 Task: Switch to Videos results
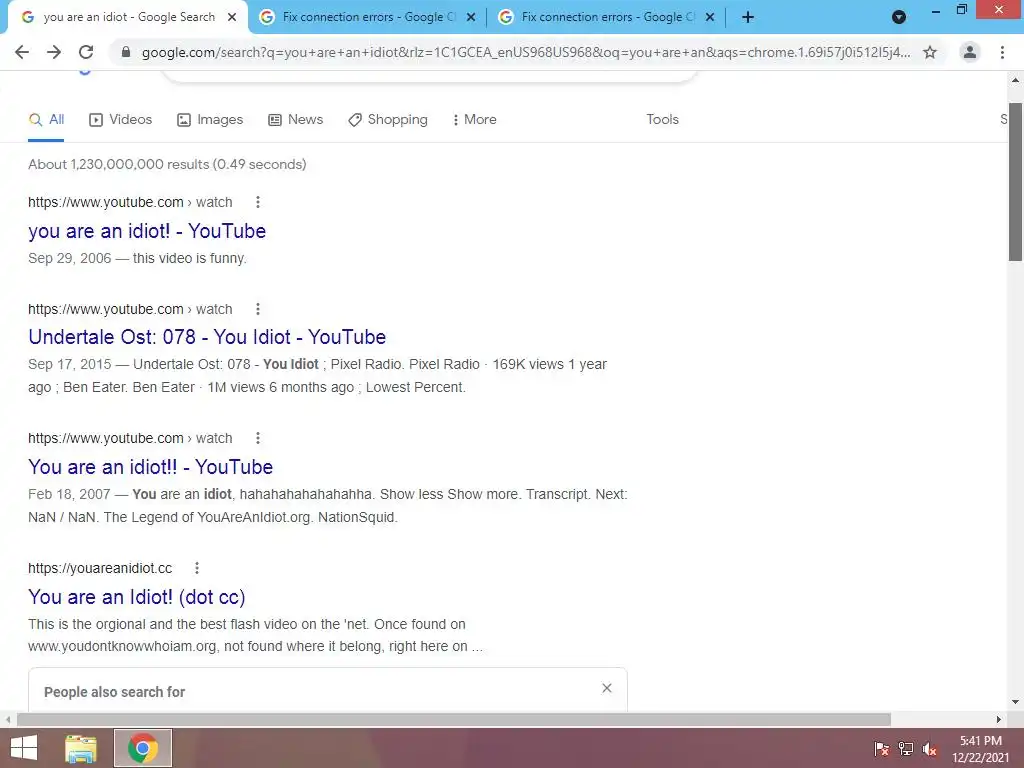(121, 120)
